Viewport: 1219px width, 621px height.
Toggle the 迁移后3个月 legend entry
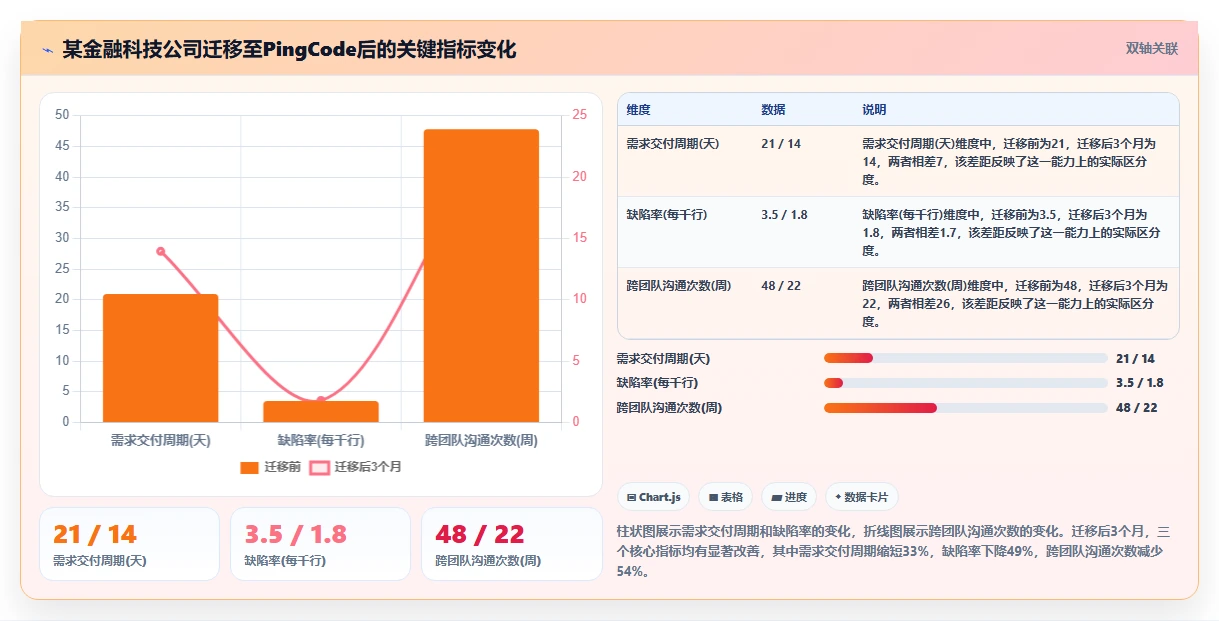[355, 467]
